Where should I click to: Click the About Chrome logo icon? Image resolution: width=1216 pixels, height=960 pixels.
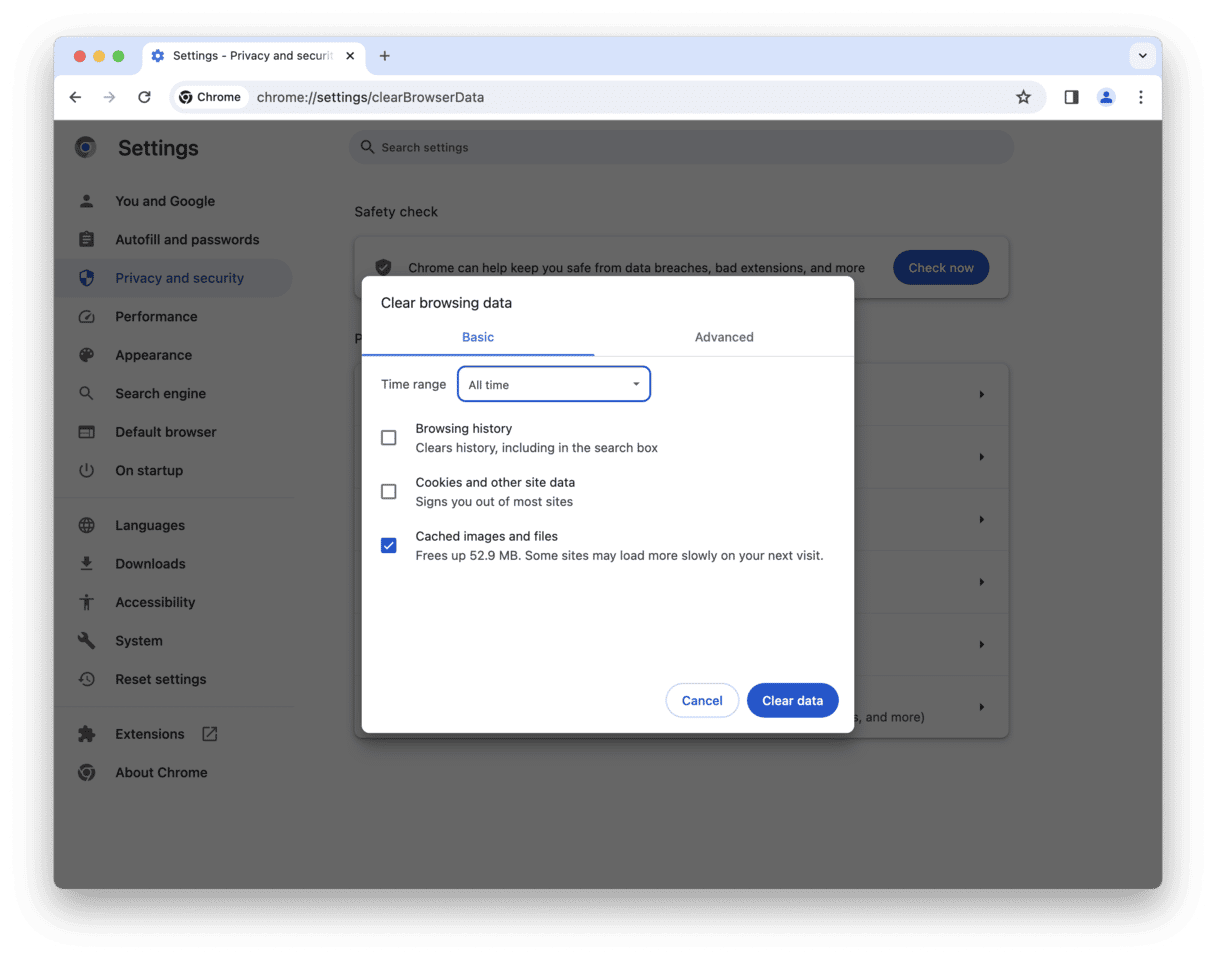86,772
